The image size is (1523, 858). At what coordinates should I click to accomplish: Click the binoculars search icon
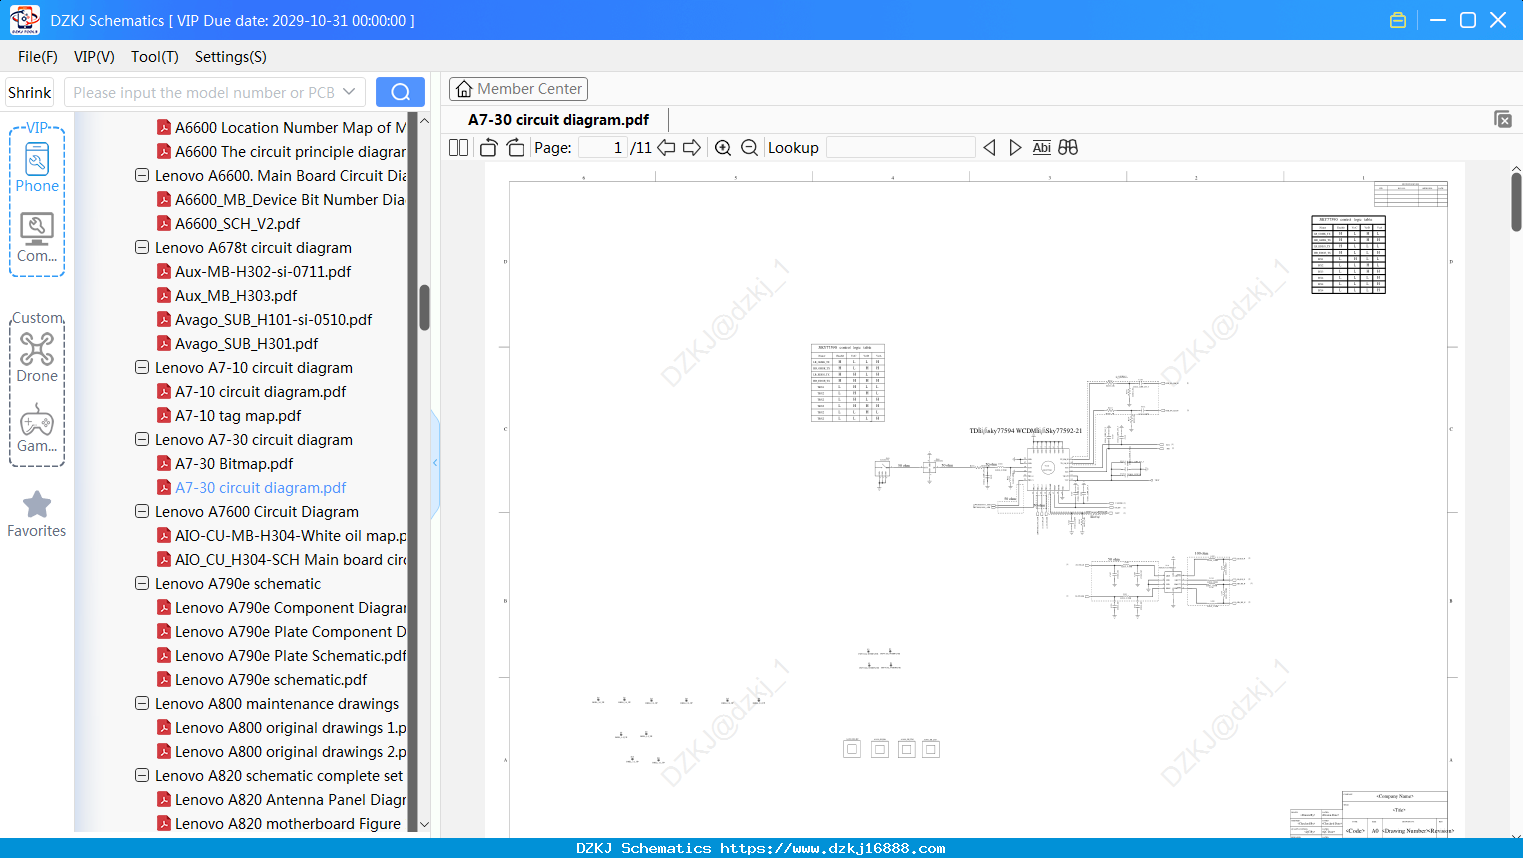[1068, 147]
